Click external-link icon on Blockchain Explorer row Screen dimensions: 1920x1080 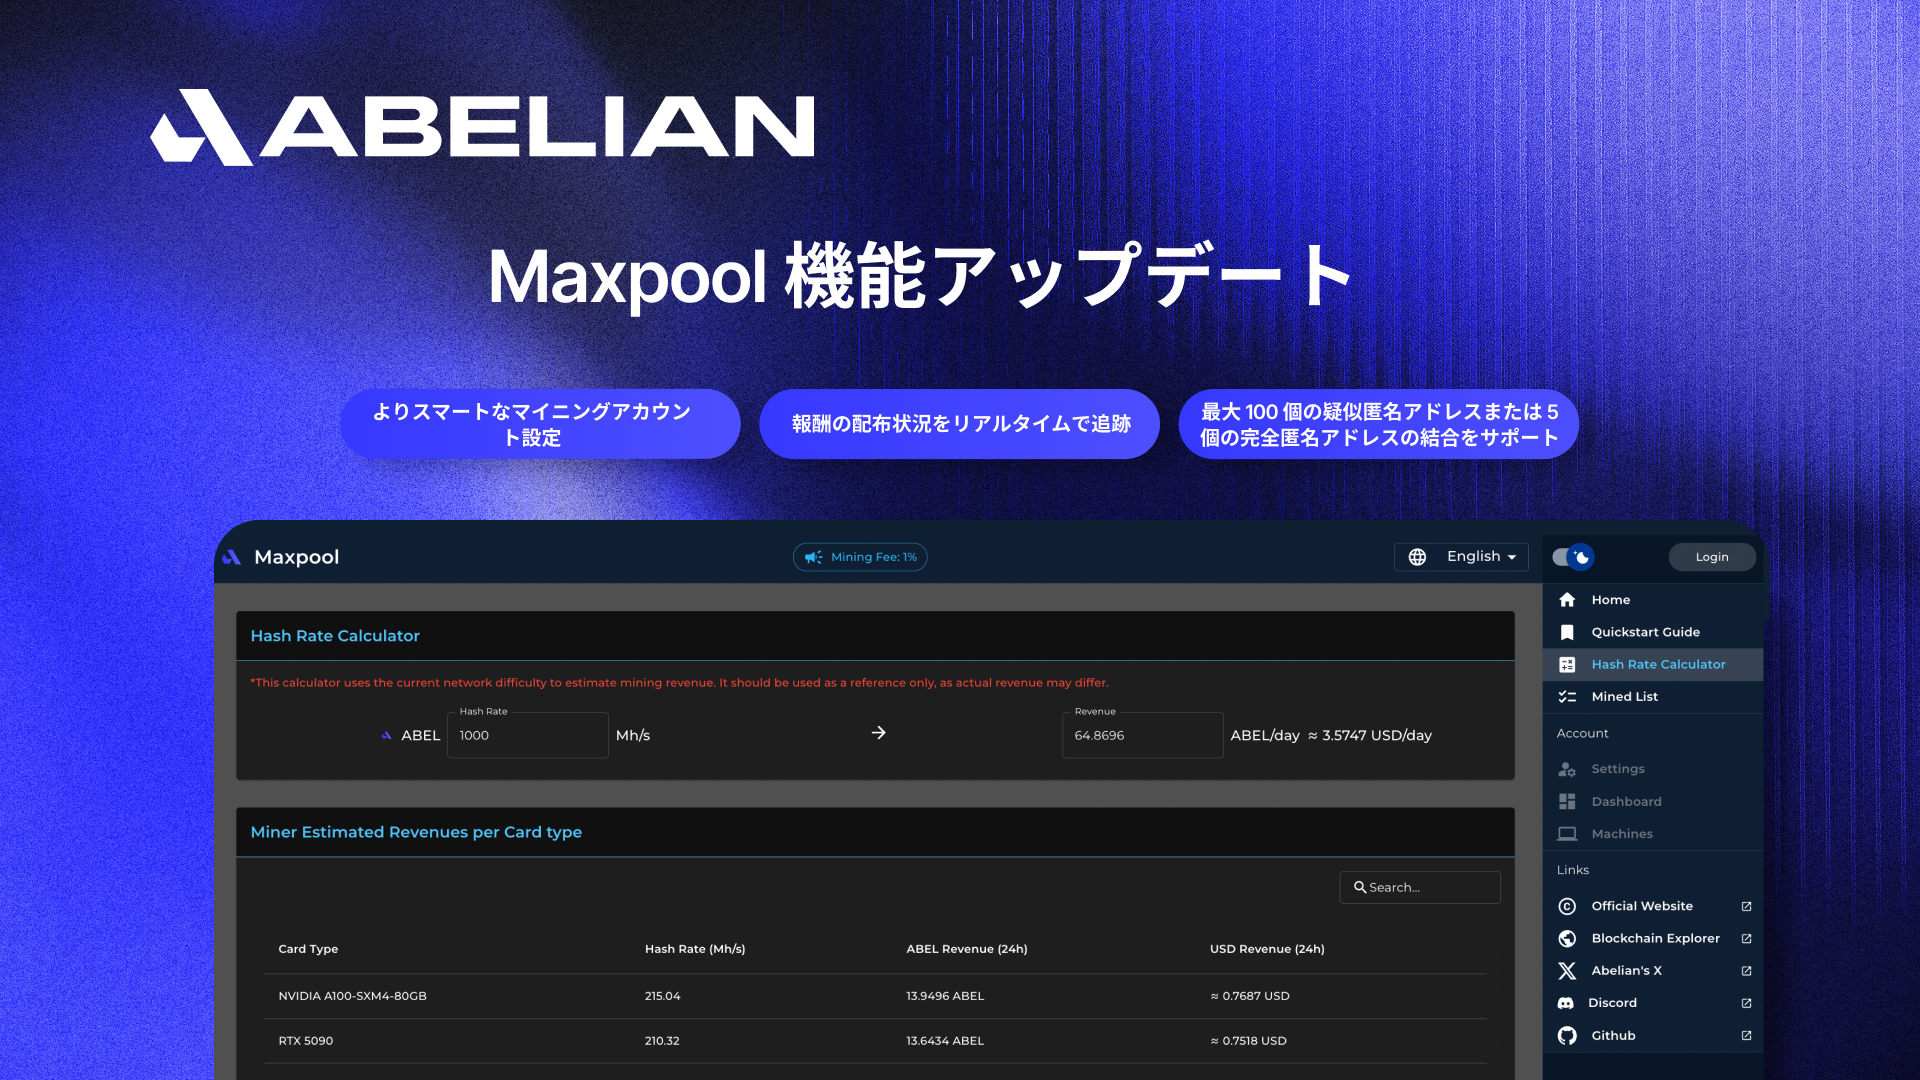tap(1746, 938)
